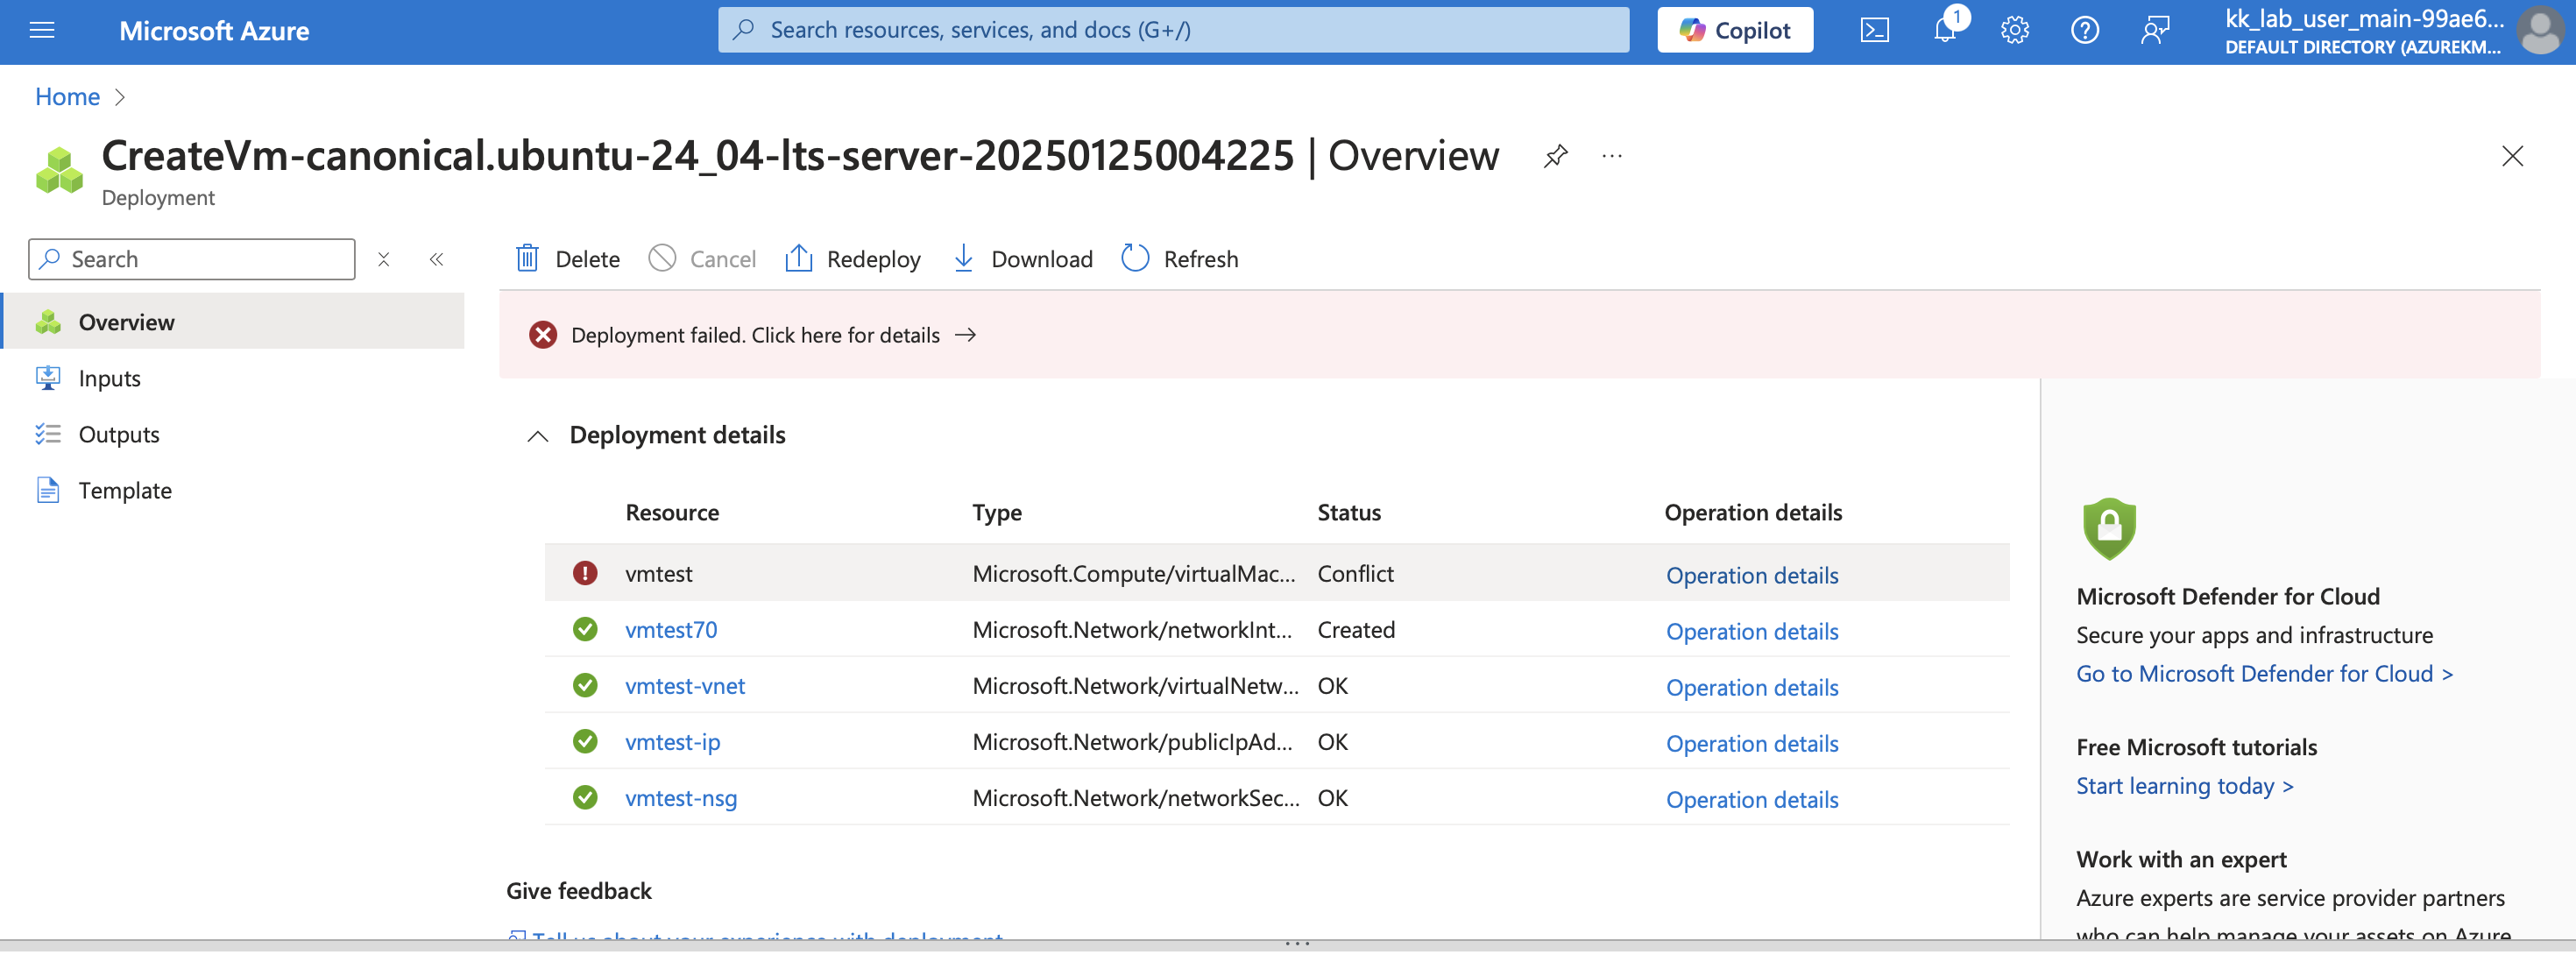Refresh the deployment overview
This screenshot has width=2576, height=962.
tap(1179, 259)
